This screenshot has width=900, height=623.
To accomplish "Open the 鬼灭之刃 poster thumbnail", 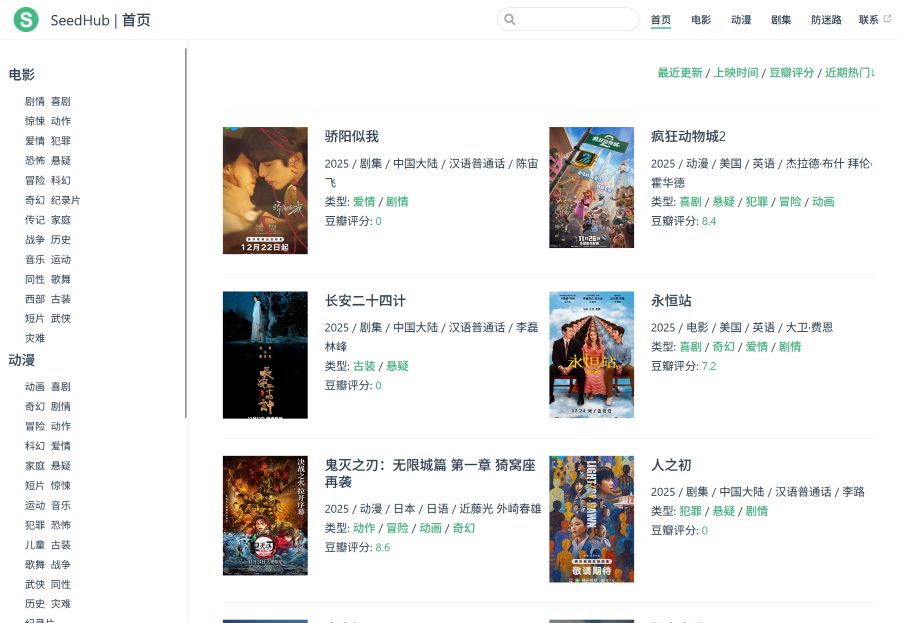I will point(265,515).
